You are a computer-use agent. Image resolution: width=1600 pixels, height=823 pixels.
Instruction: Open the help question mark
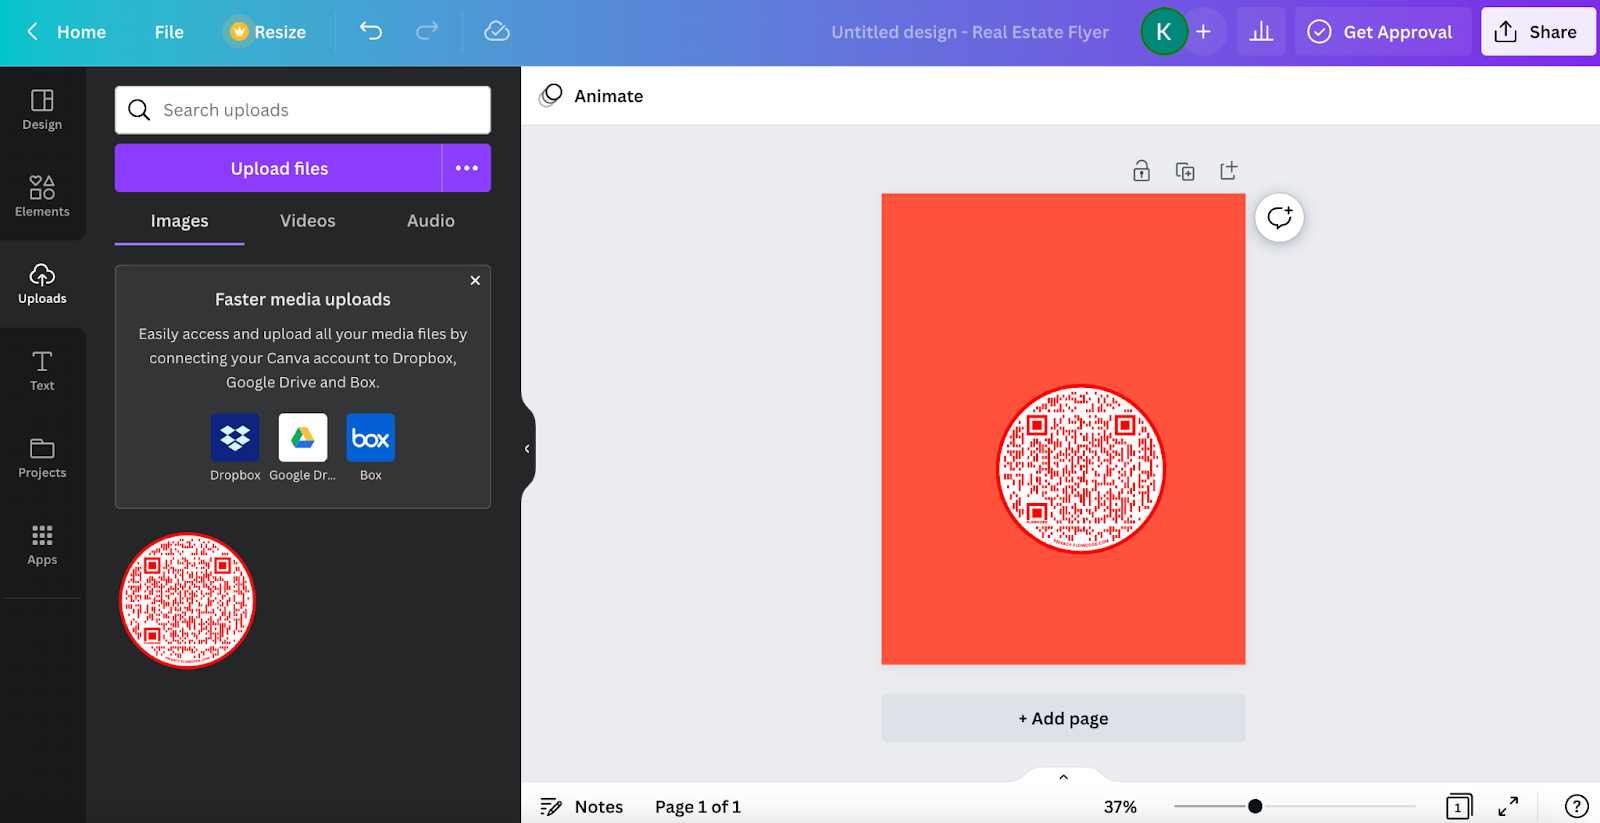click(1576, 806)
